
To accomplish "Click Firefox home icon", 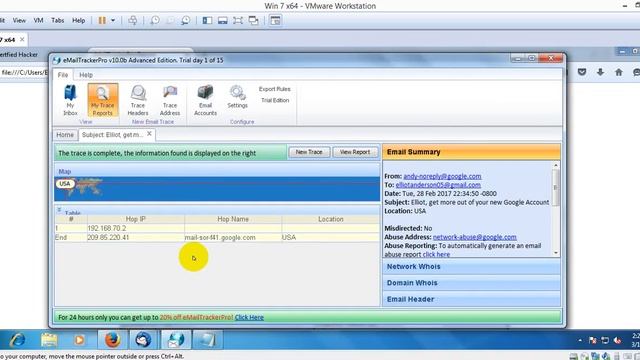I will pos(619,72).
